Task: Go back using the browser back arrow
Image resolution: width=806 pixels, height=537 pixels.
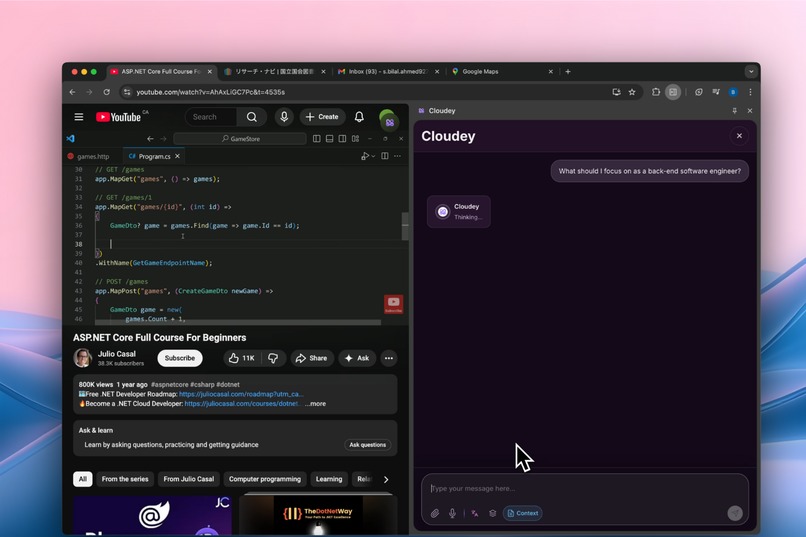Action: [72, 92]
